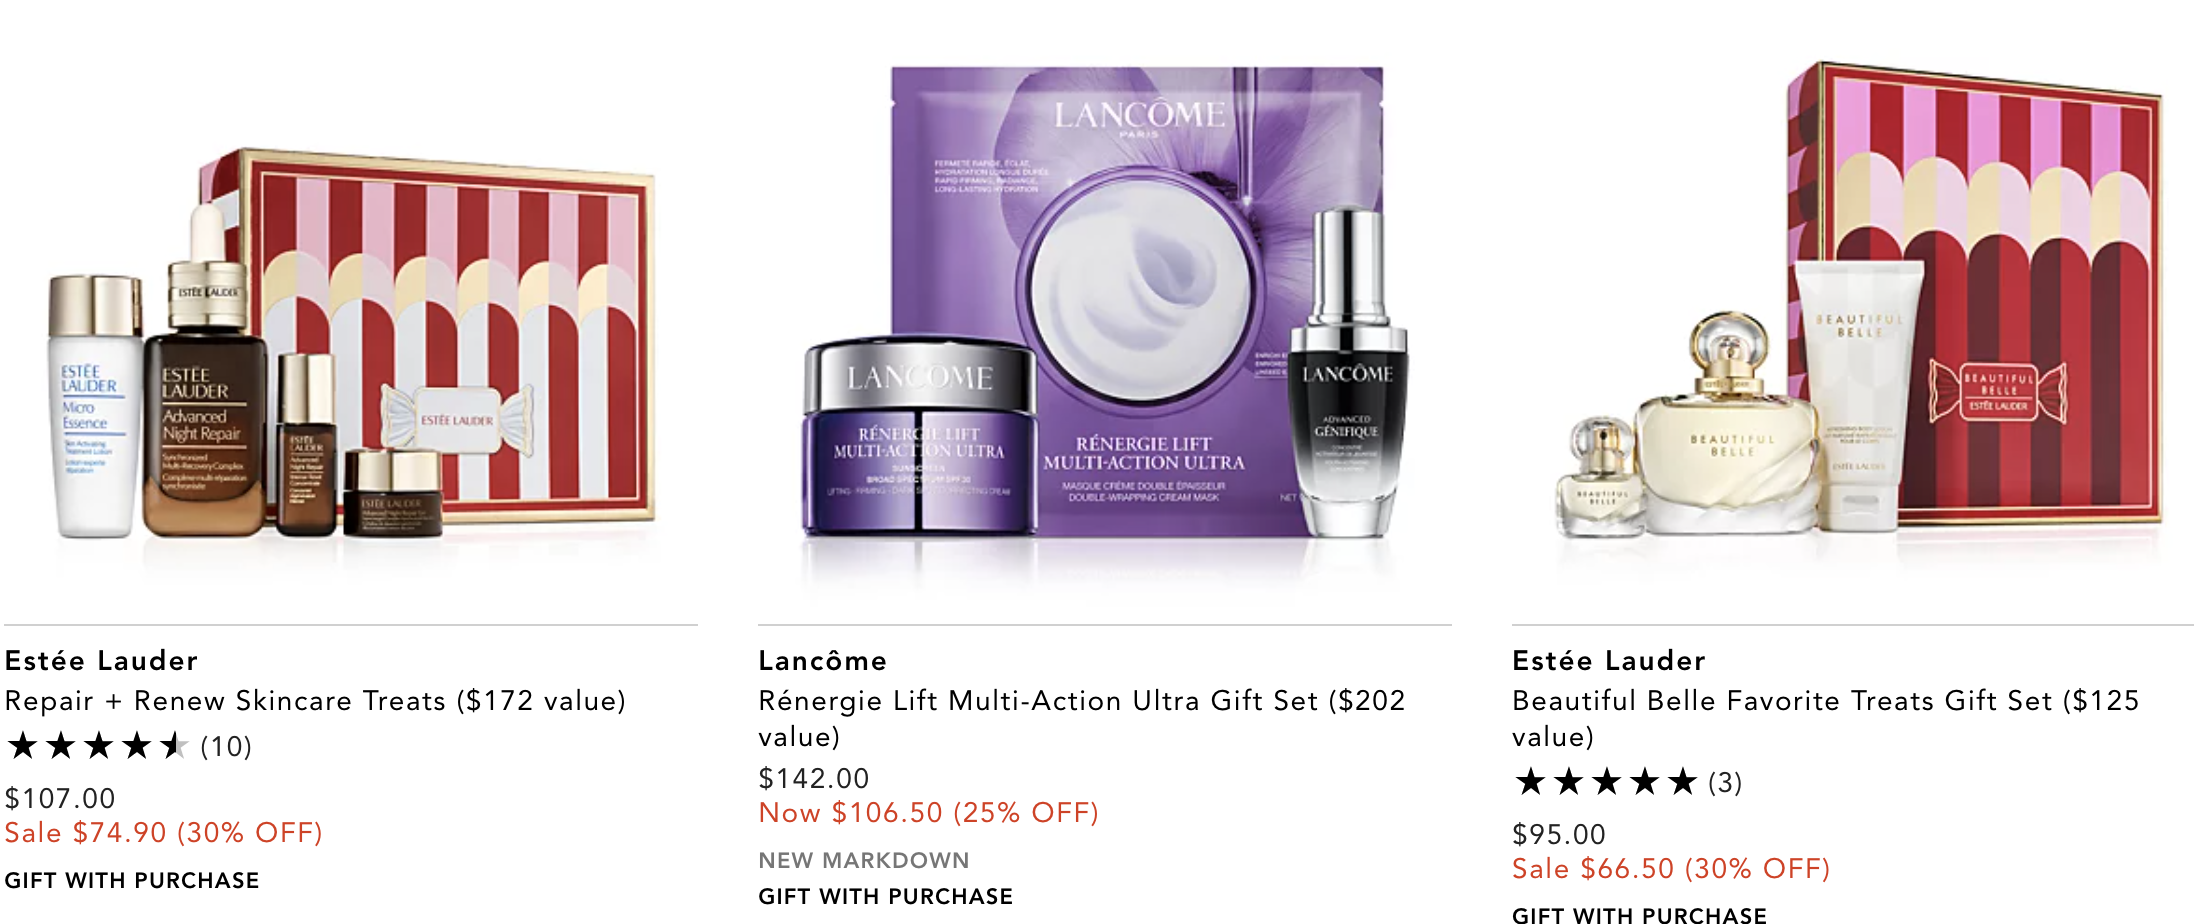Open the five-star rating for Beautiful Belle
This screenshot has height=924, width=2194.
(x=1605, y=782)
